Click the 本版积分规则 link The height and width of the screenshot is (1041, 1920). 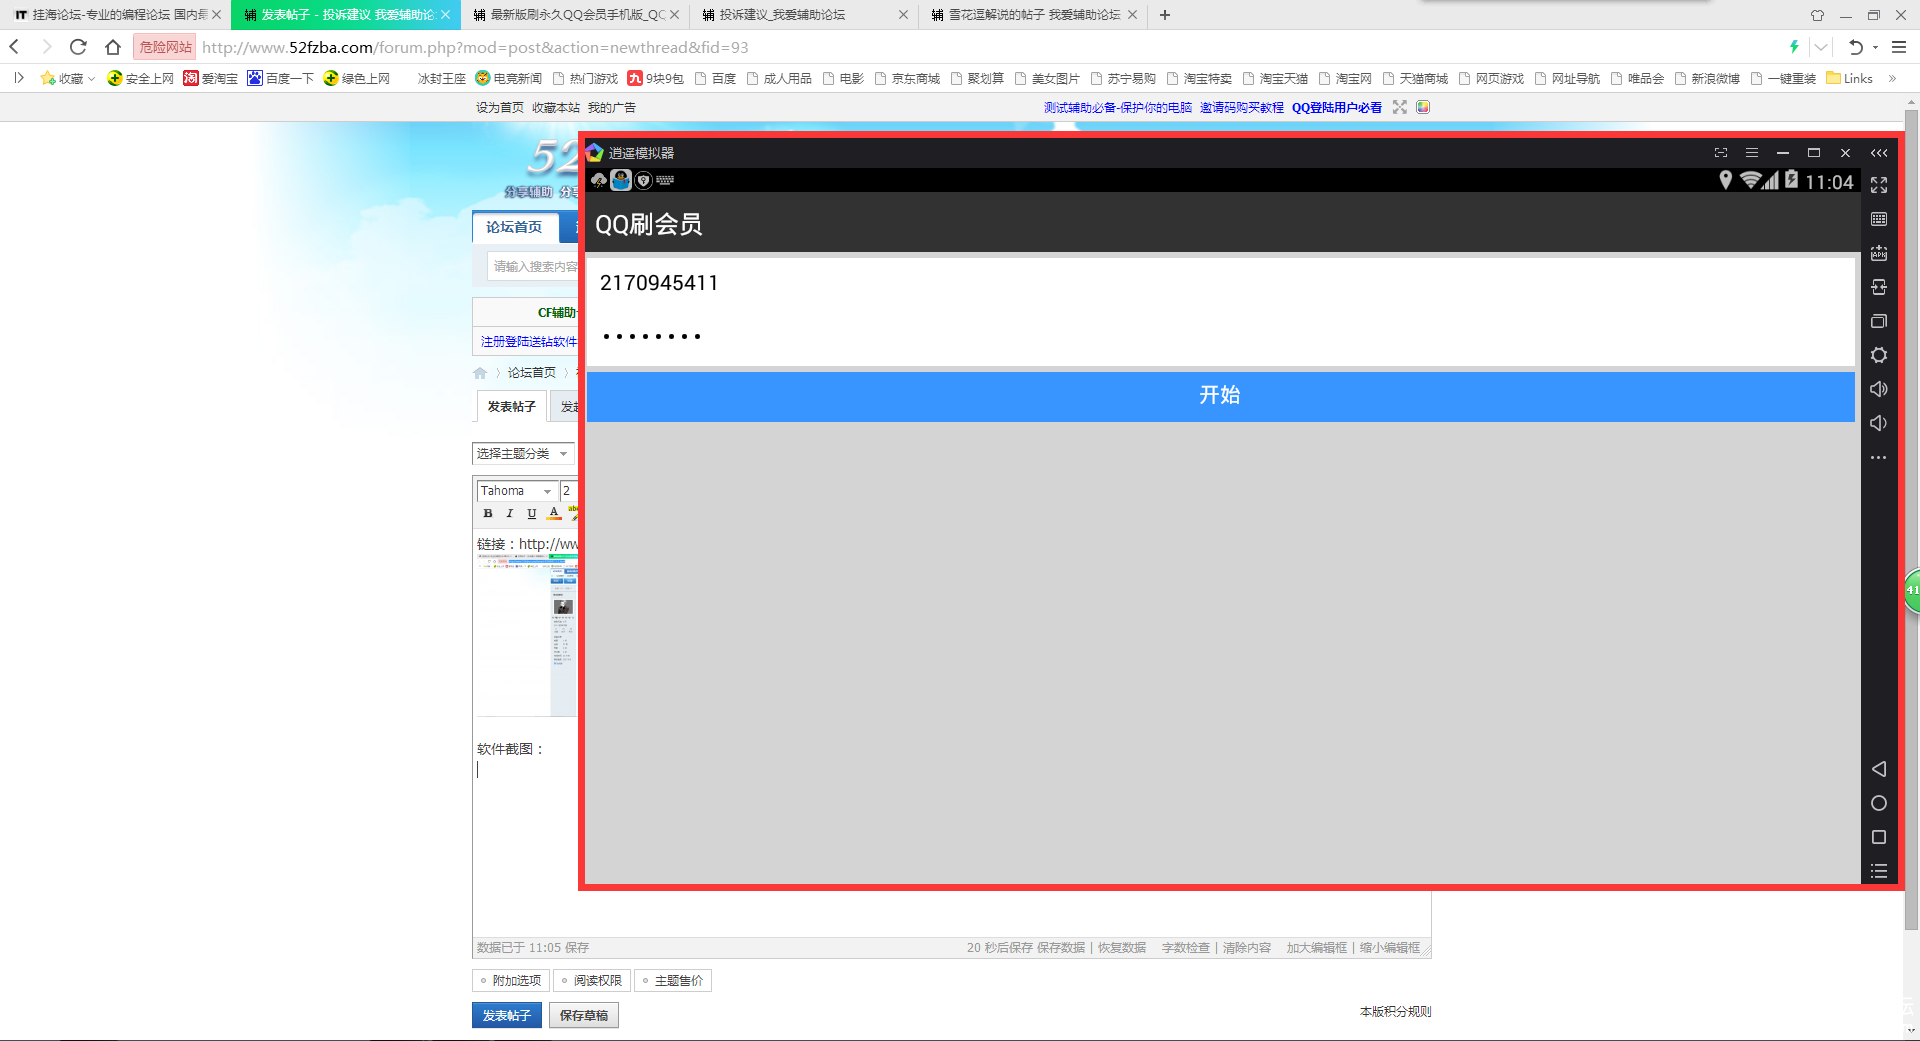click(1395, 1012)
